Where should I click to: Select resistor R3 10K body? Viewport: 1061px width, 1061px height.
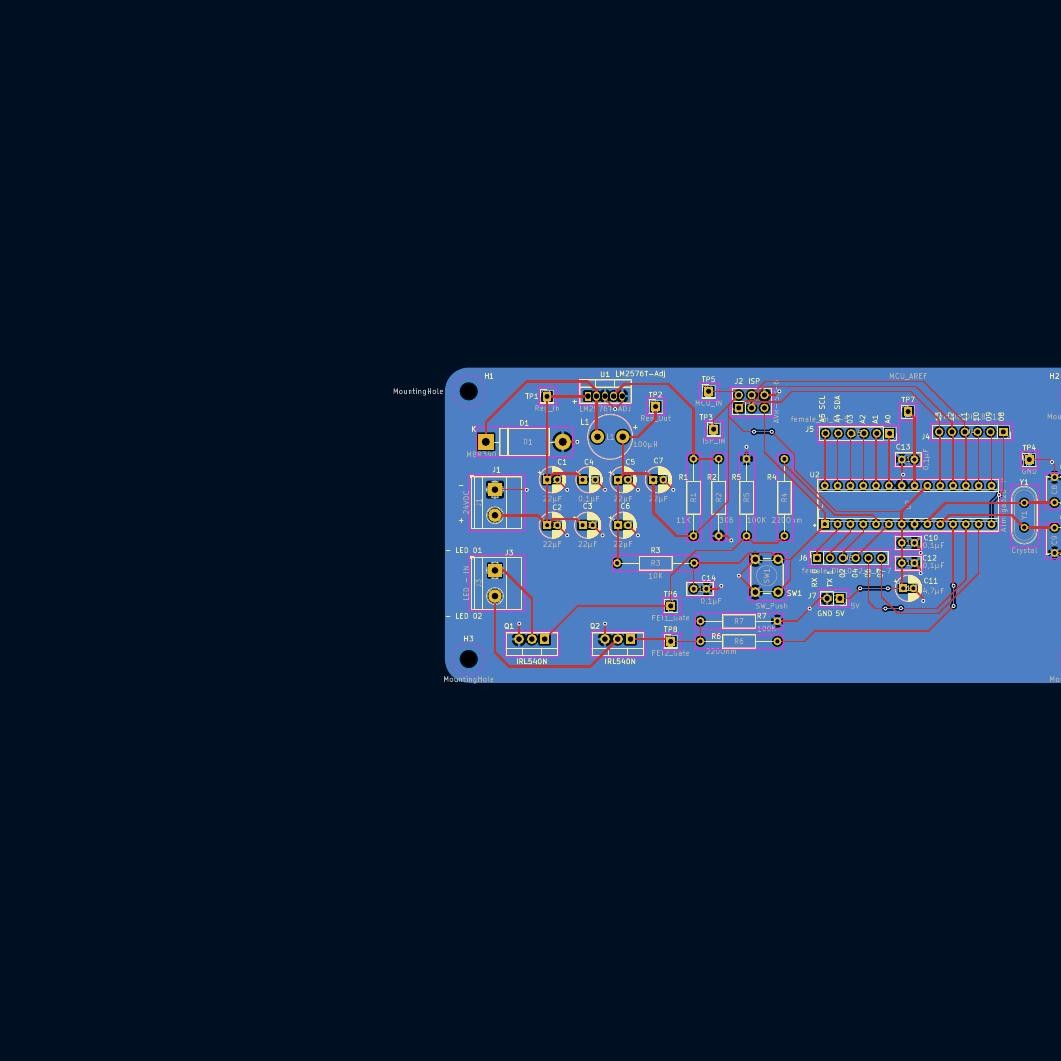click(x=655, y=563)
